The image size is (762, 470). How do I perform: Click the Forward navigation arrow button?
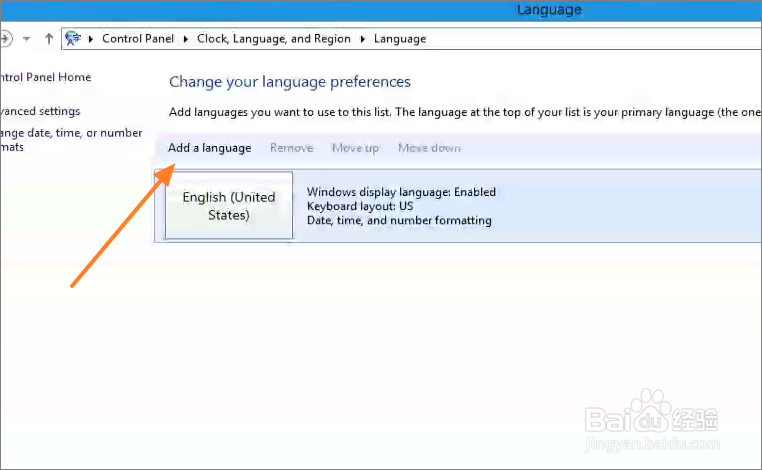[5, 38]
